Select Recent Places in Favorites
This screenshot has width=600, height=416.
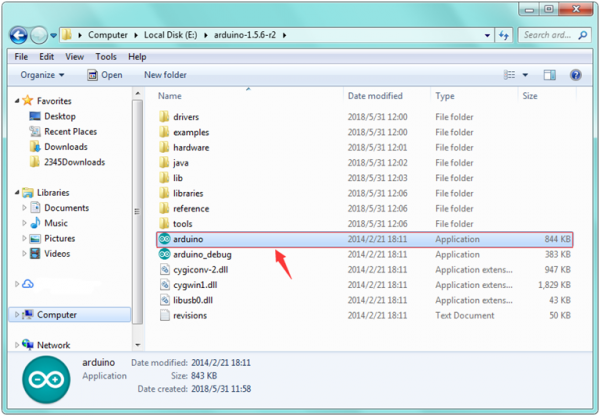[70, 131]
